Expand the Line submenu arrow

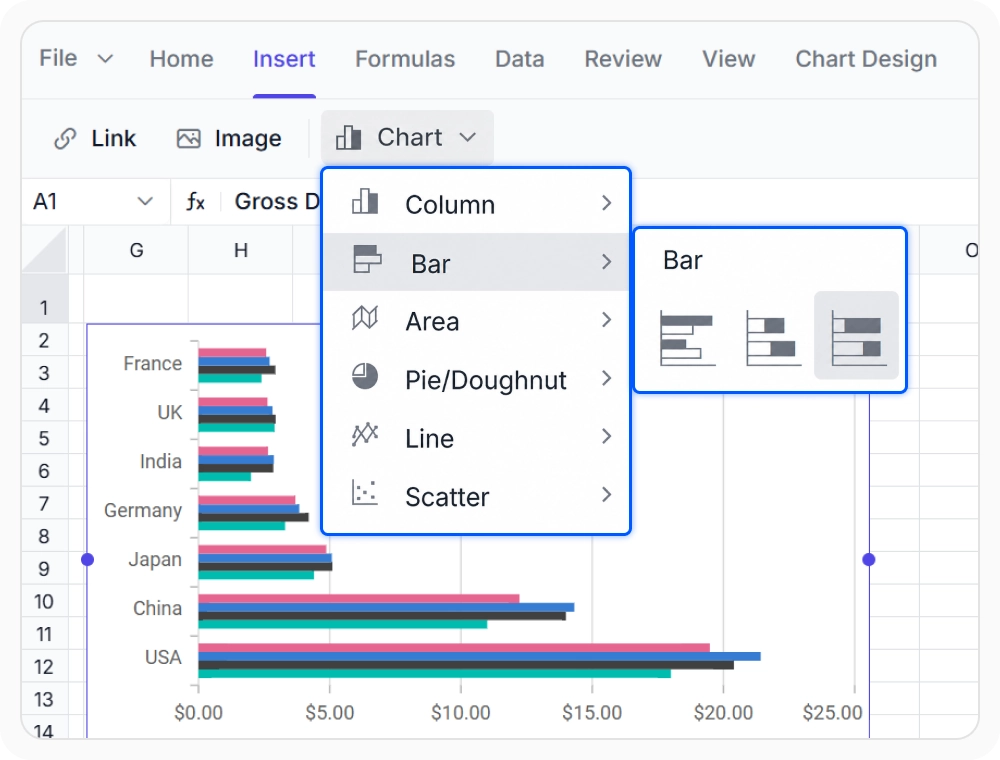coord(607,437)
